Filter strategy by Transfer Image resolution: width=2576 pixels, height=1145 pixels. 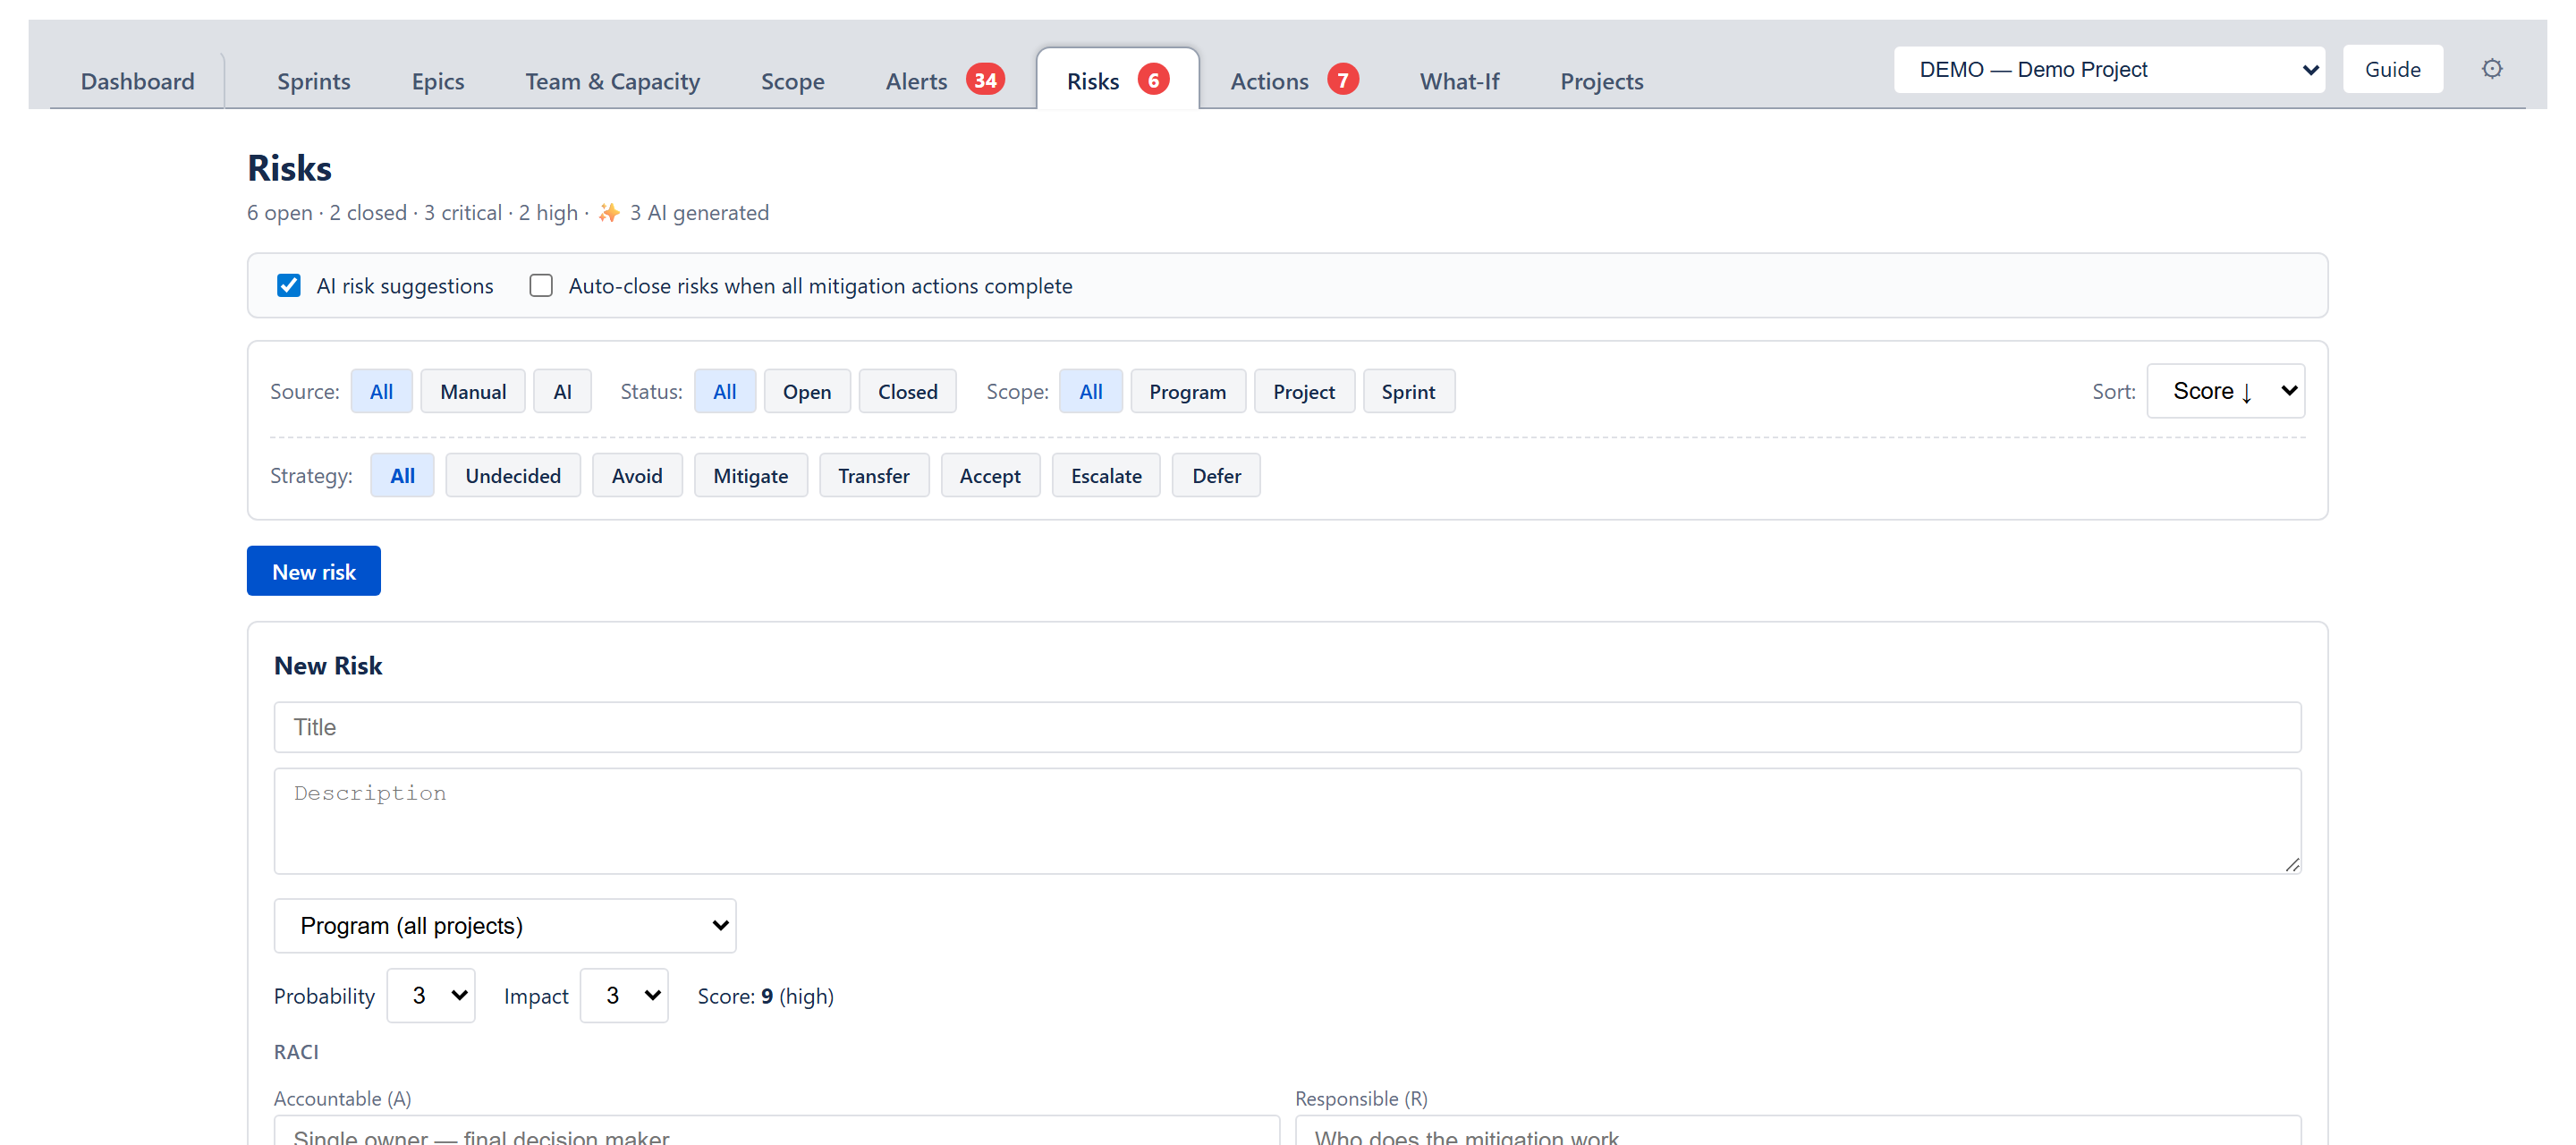(873, 475)
